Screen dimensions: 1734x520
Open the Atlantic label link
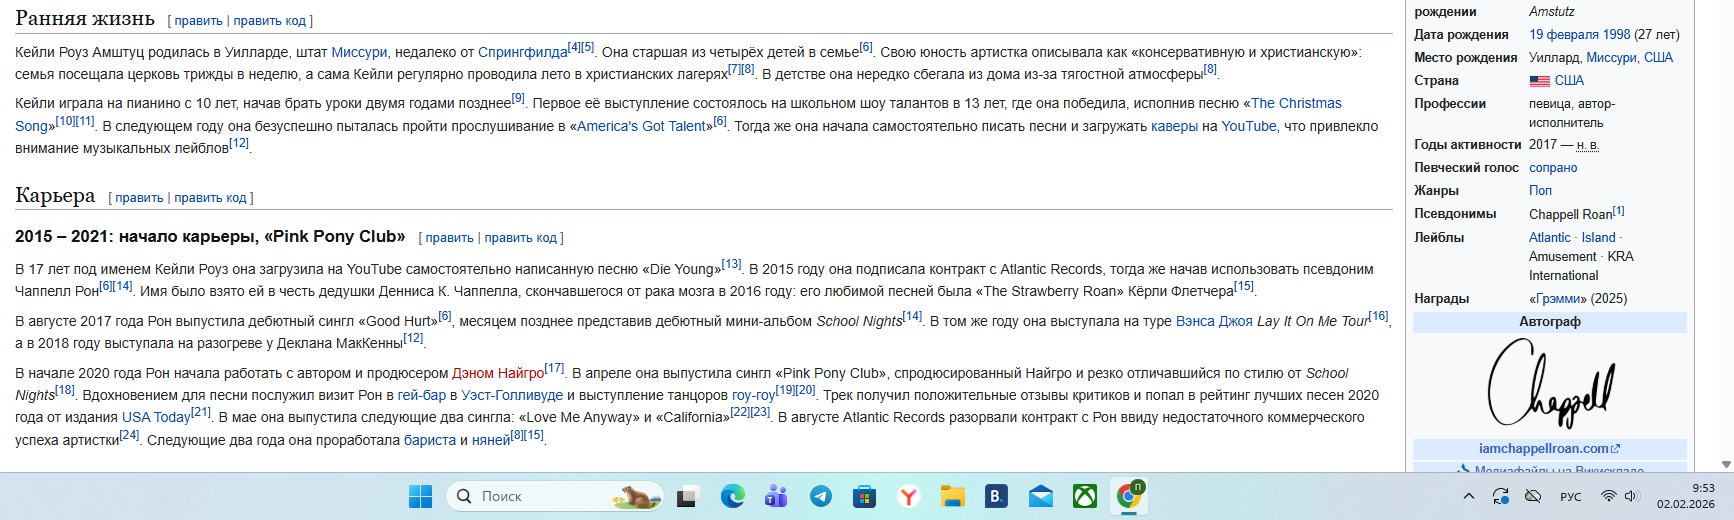1549,237
